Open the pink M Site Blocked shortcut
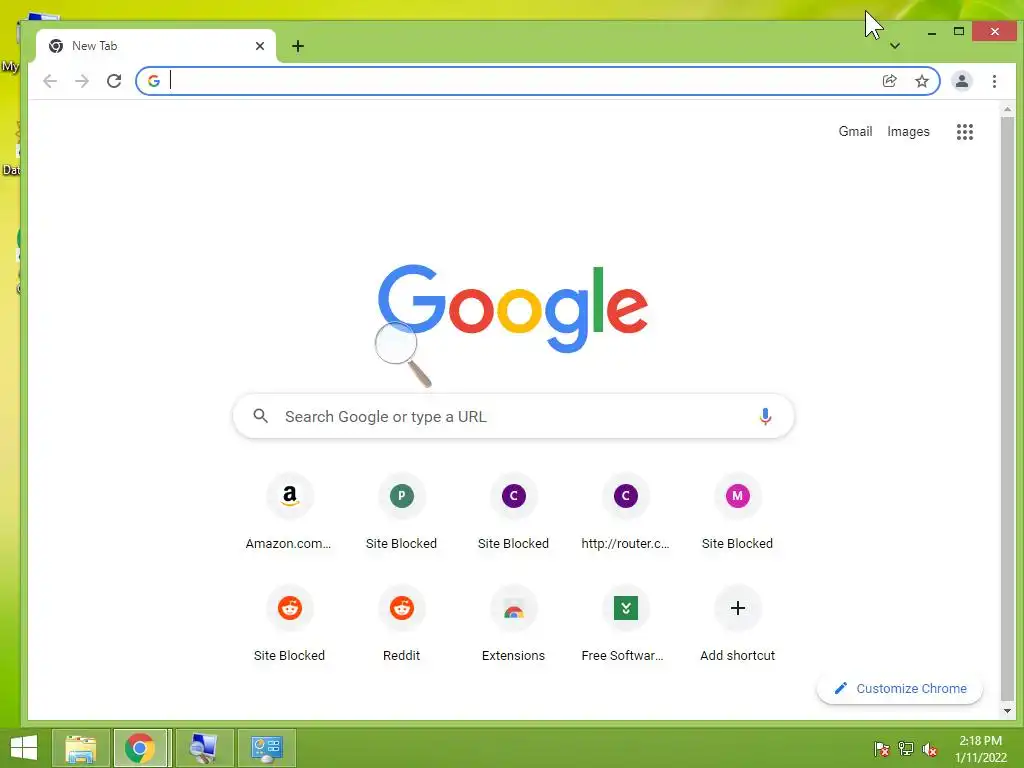 pyautogui.click(x=737, y=514)
